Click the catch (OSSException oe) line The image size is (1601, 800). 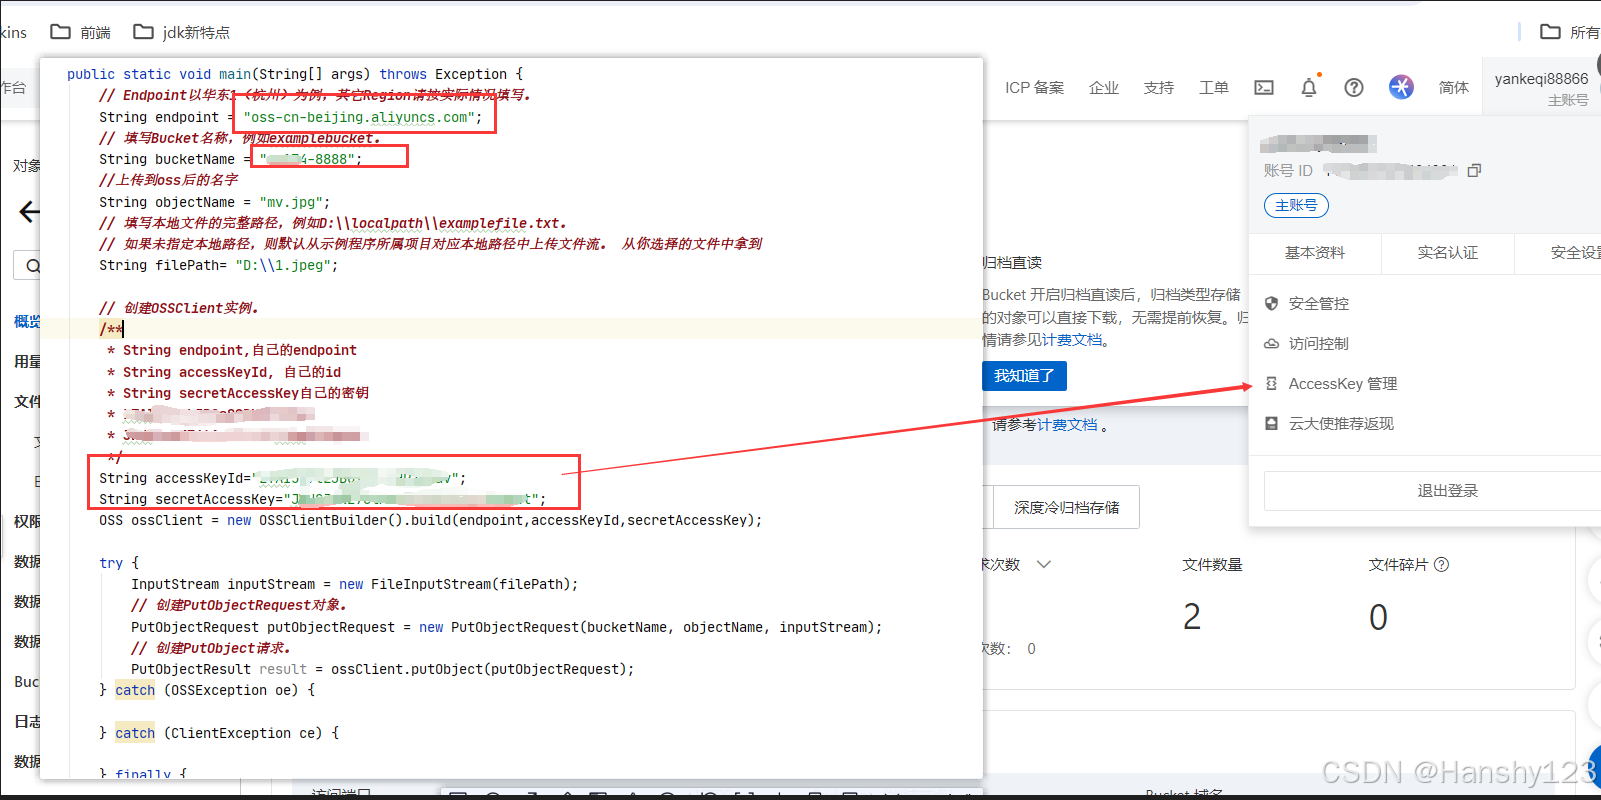(x=207, y=690)
